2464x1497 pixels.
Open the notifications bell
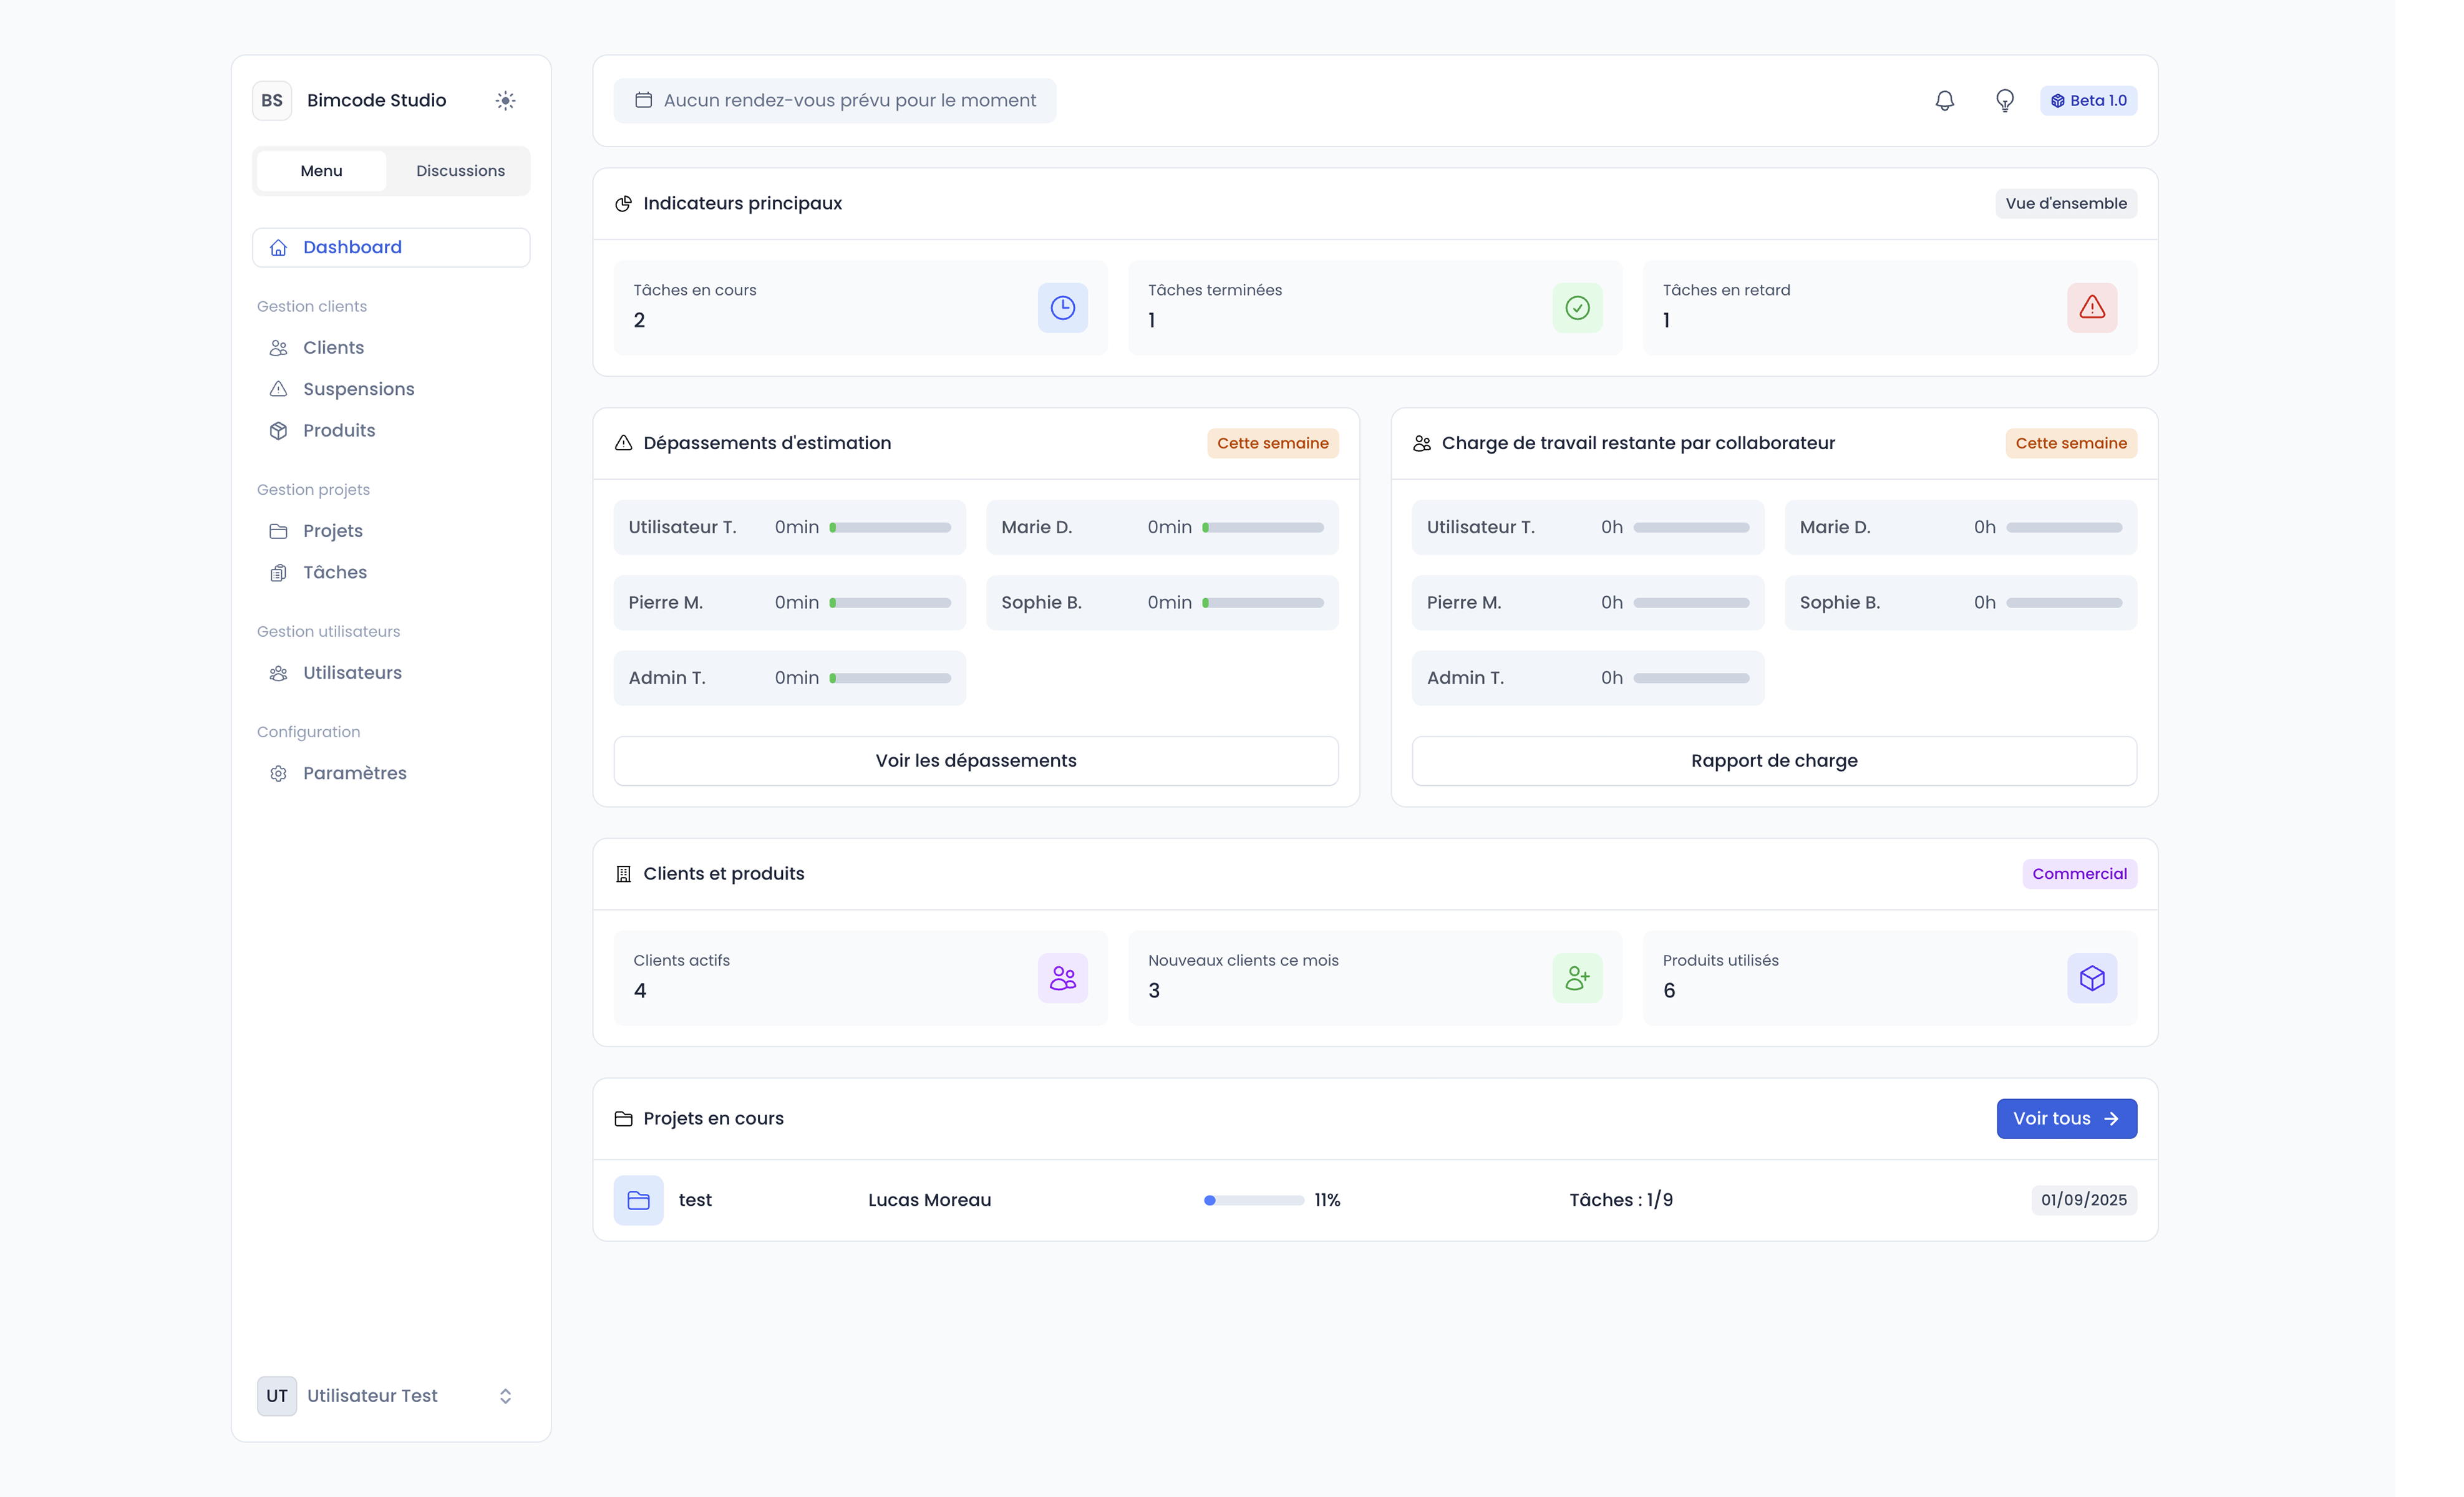1944,100
